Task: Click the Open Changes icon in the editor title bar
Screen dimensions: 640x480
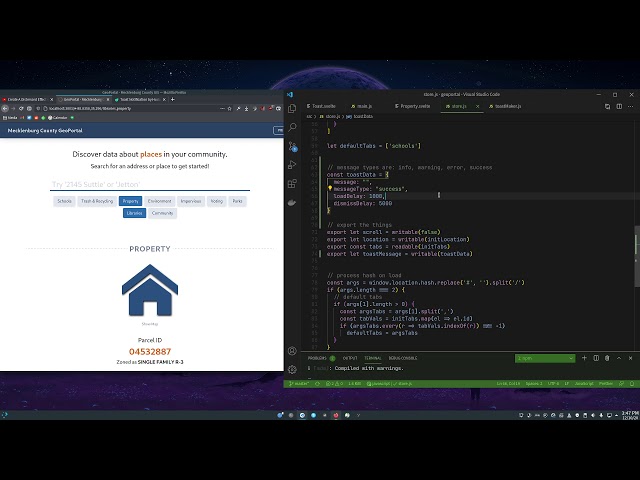Action: [607, 106]
